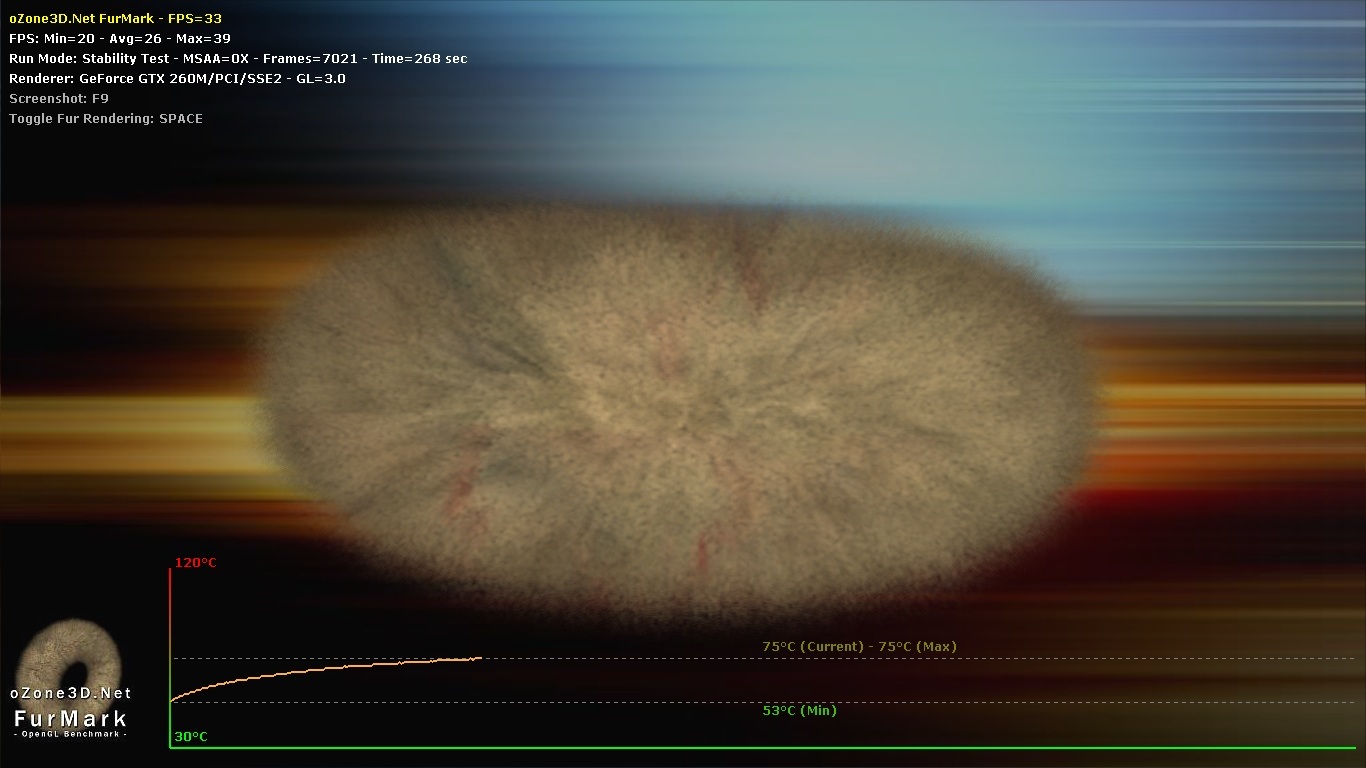Click the 'Toggle Fur Rendering: SPACE' hint
The height and width of the screenshot is (768, 1366).
click(106, 118)
